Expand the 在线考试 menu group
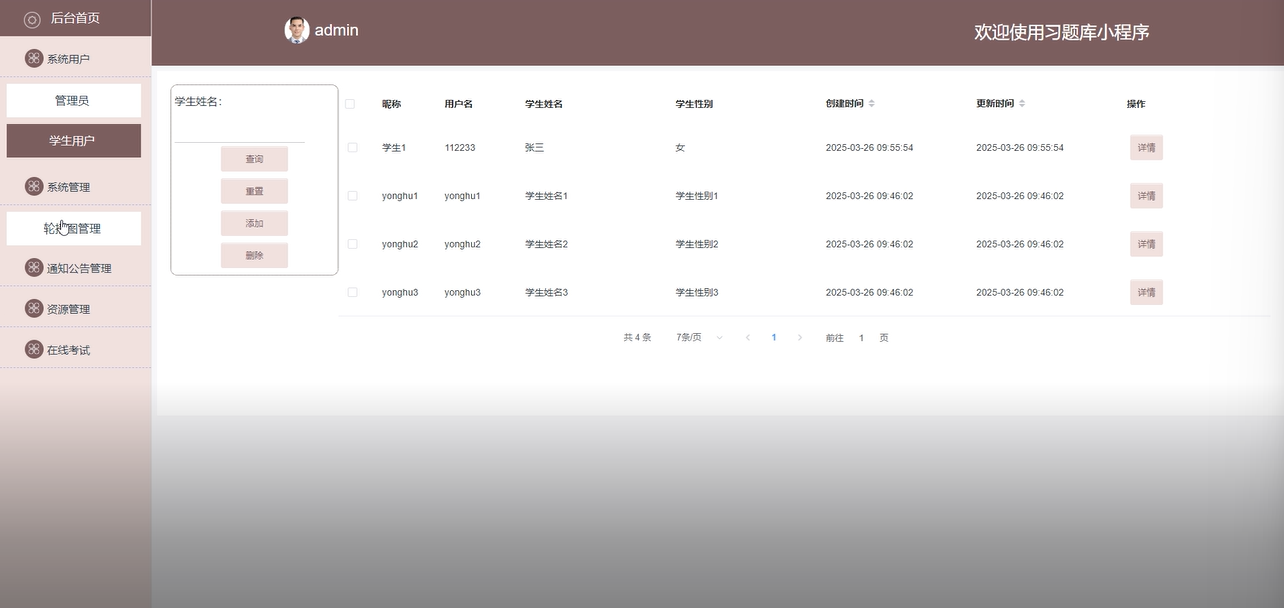This screenshot has height=608, width=1284. [75, 349]
